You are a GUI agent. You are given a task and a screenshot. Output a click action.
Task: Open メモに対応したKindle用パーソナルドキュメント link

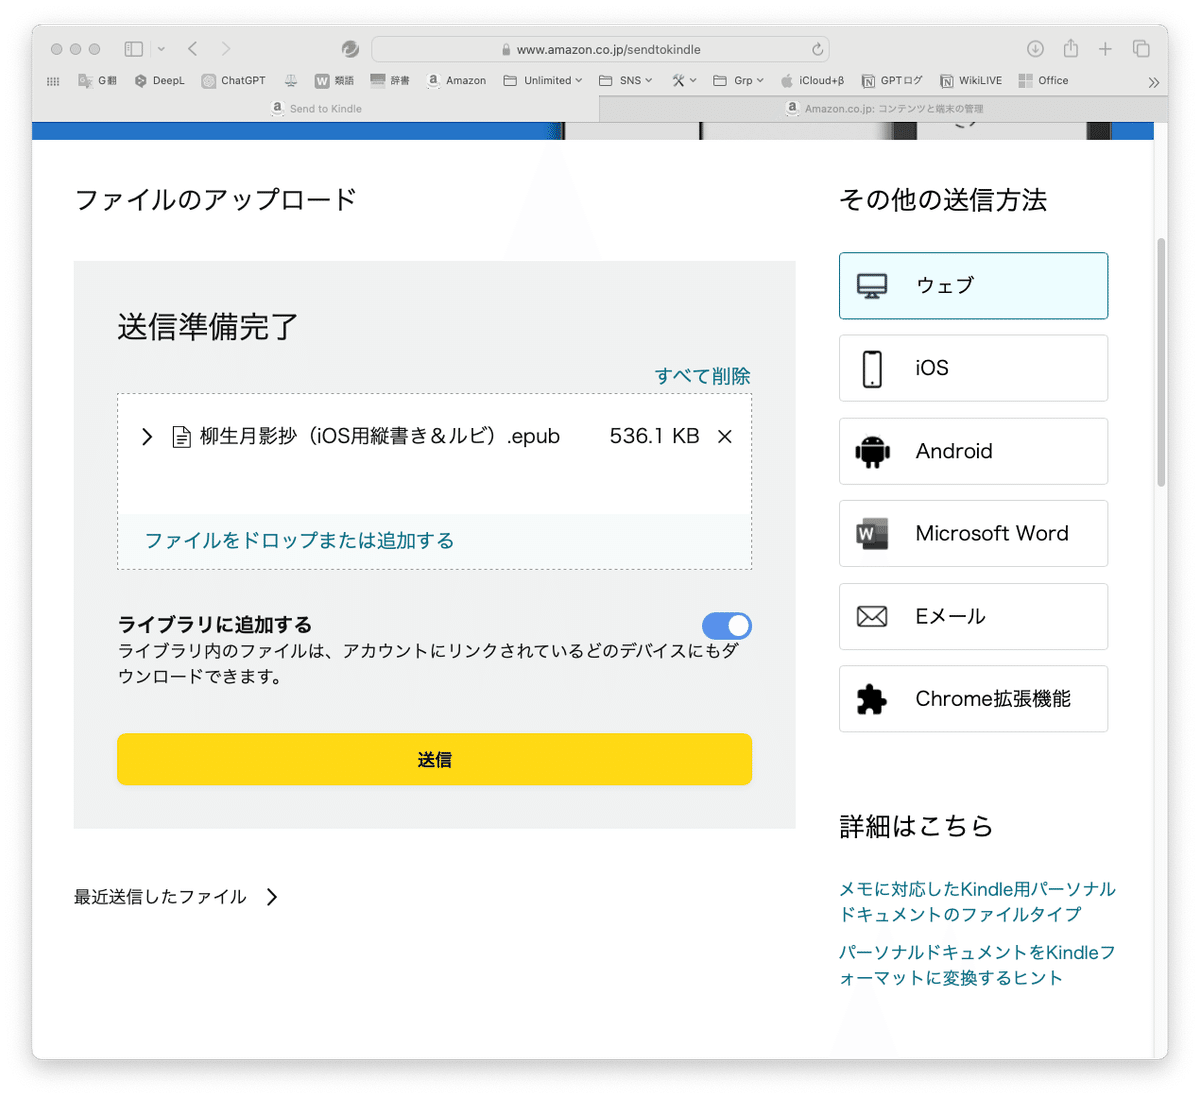coord(977,902)
